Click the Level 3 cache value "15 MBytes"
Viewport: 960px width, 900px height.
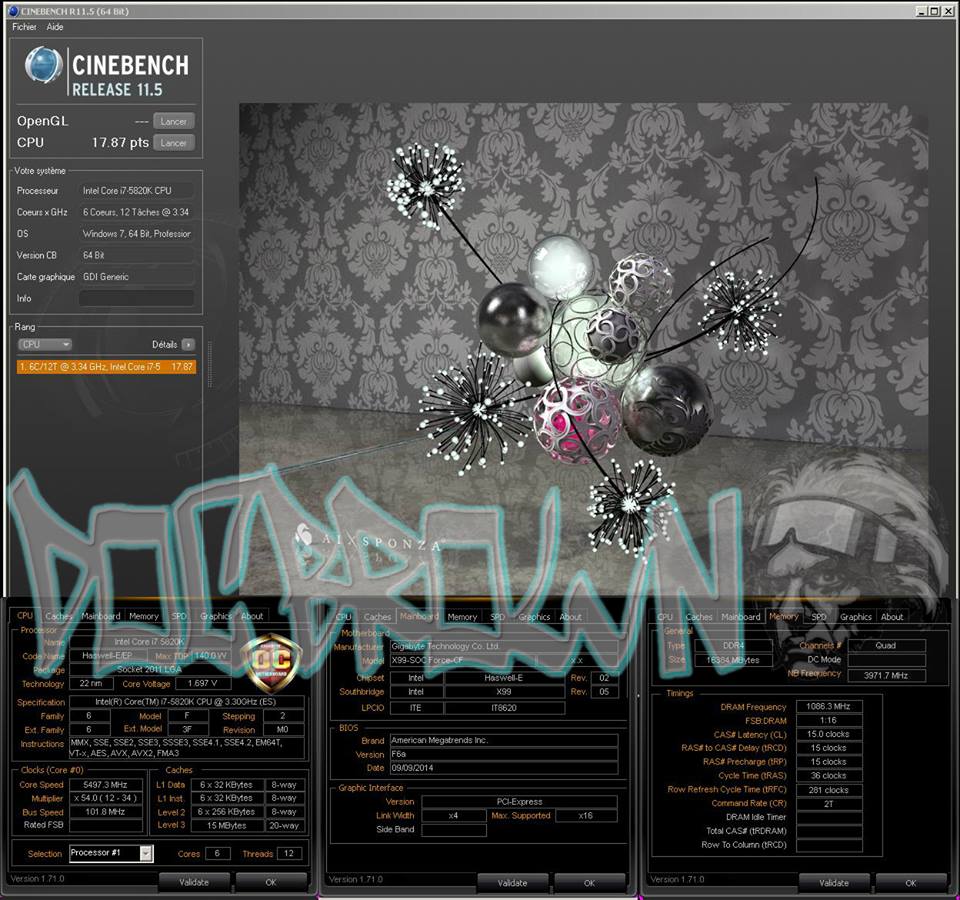[227, 825]
